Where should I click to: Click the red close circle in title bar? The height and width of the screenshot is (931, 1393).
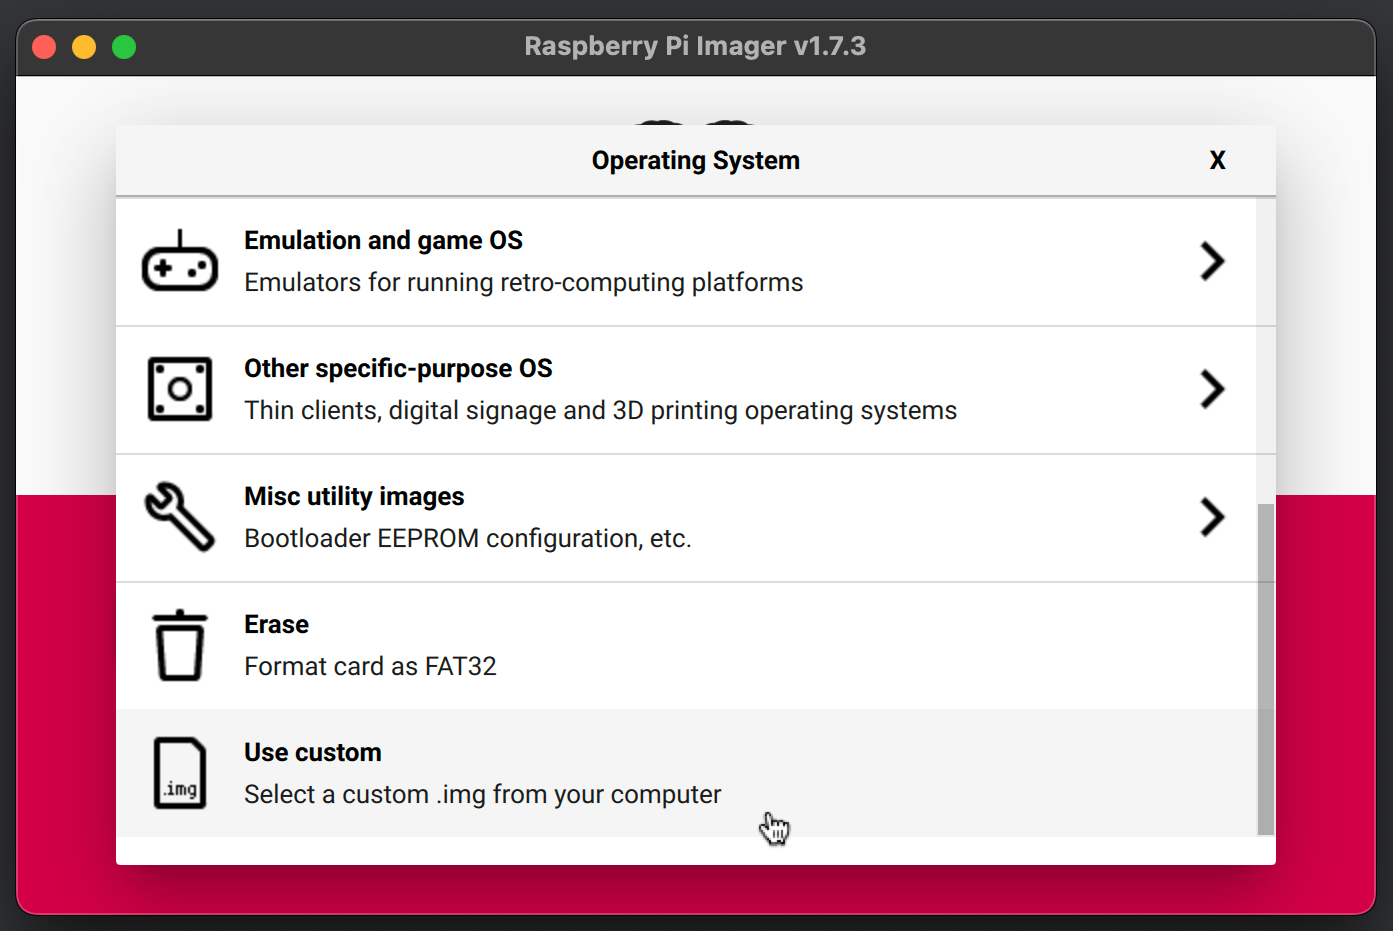click(x=43, y=46)
